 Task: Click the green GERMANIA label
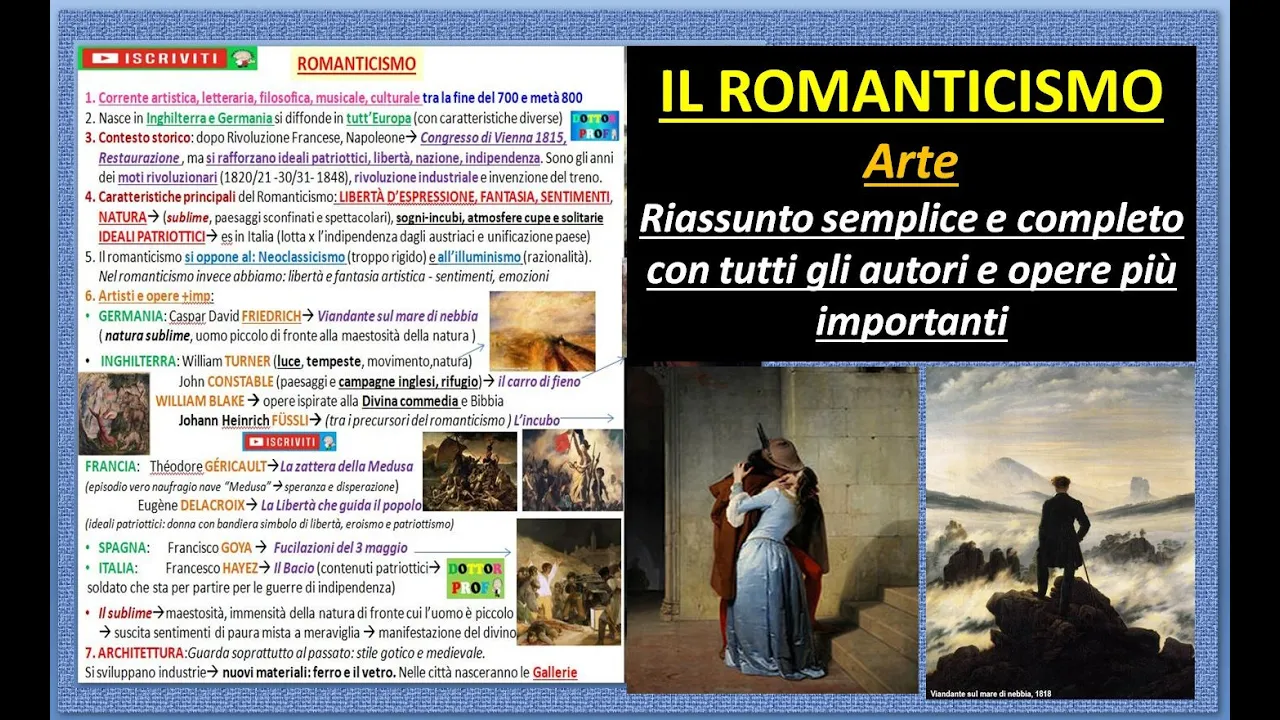[131, 316]
